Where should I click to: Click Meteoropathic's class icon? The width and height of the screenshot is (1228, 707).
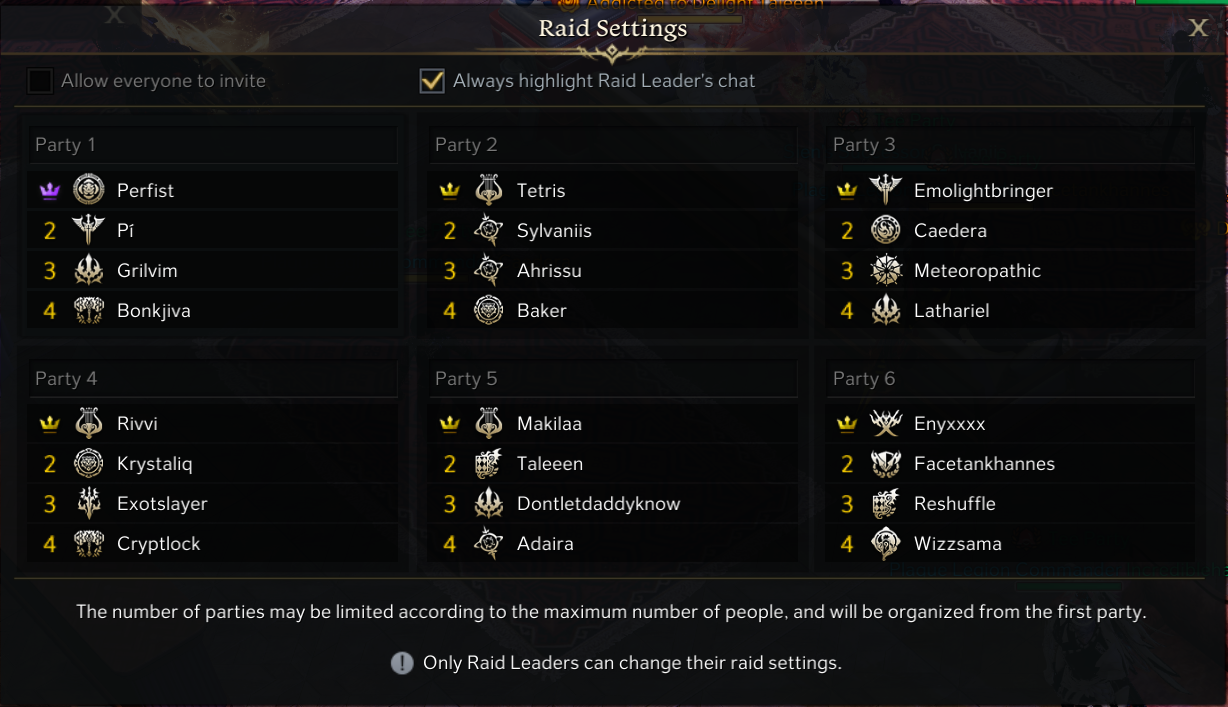click(x=885, y=270)
